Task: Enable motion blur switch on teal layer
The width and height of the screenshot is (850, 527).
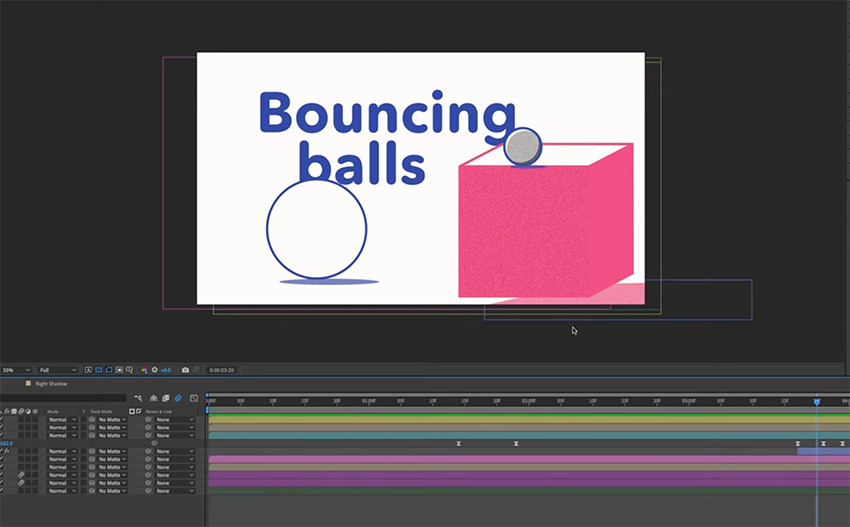Action: pyautogui.click(x=21, y=435)
